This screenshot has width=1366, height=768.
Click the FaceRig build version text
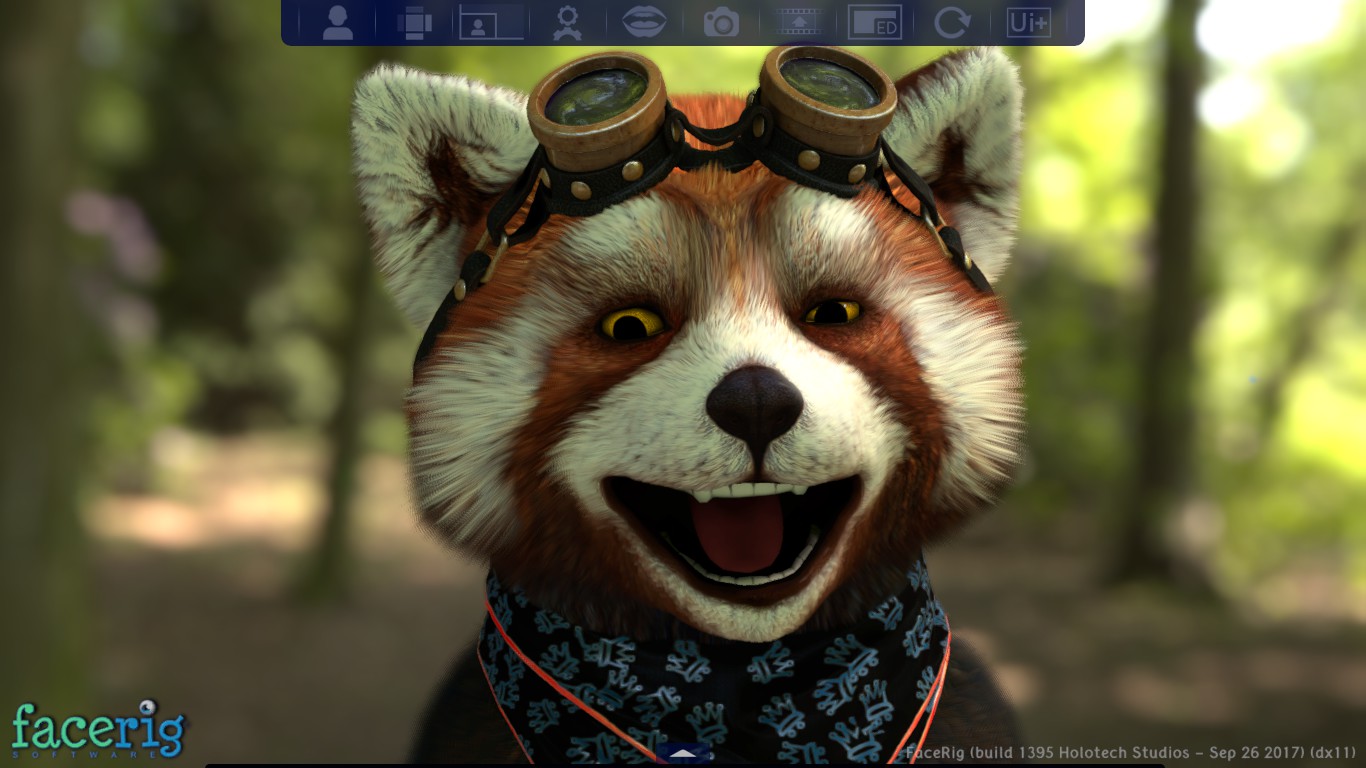click(1135, 756)
